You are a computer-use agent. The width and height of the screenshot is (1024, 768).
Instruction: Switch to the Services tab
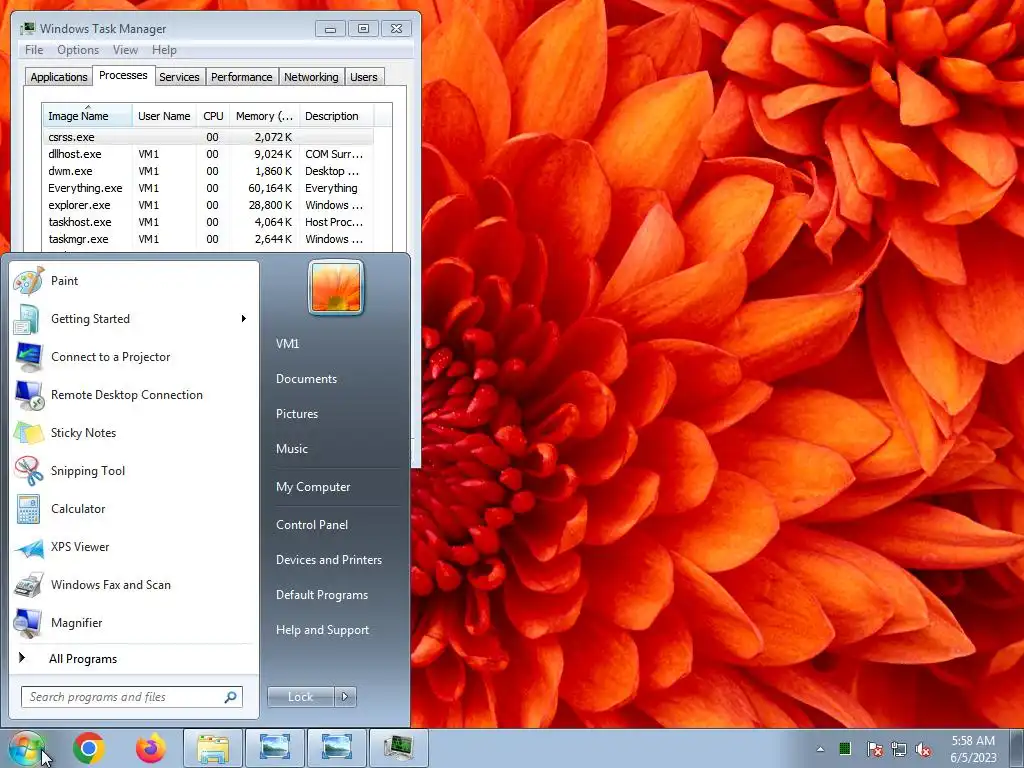click(x=179, y=77)
